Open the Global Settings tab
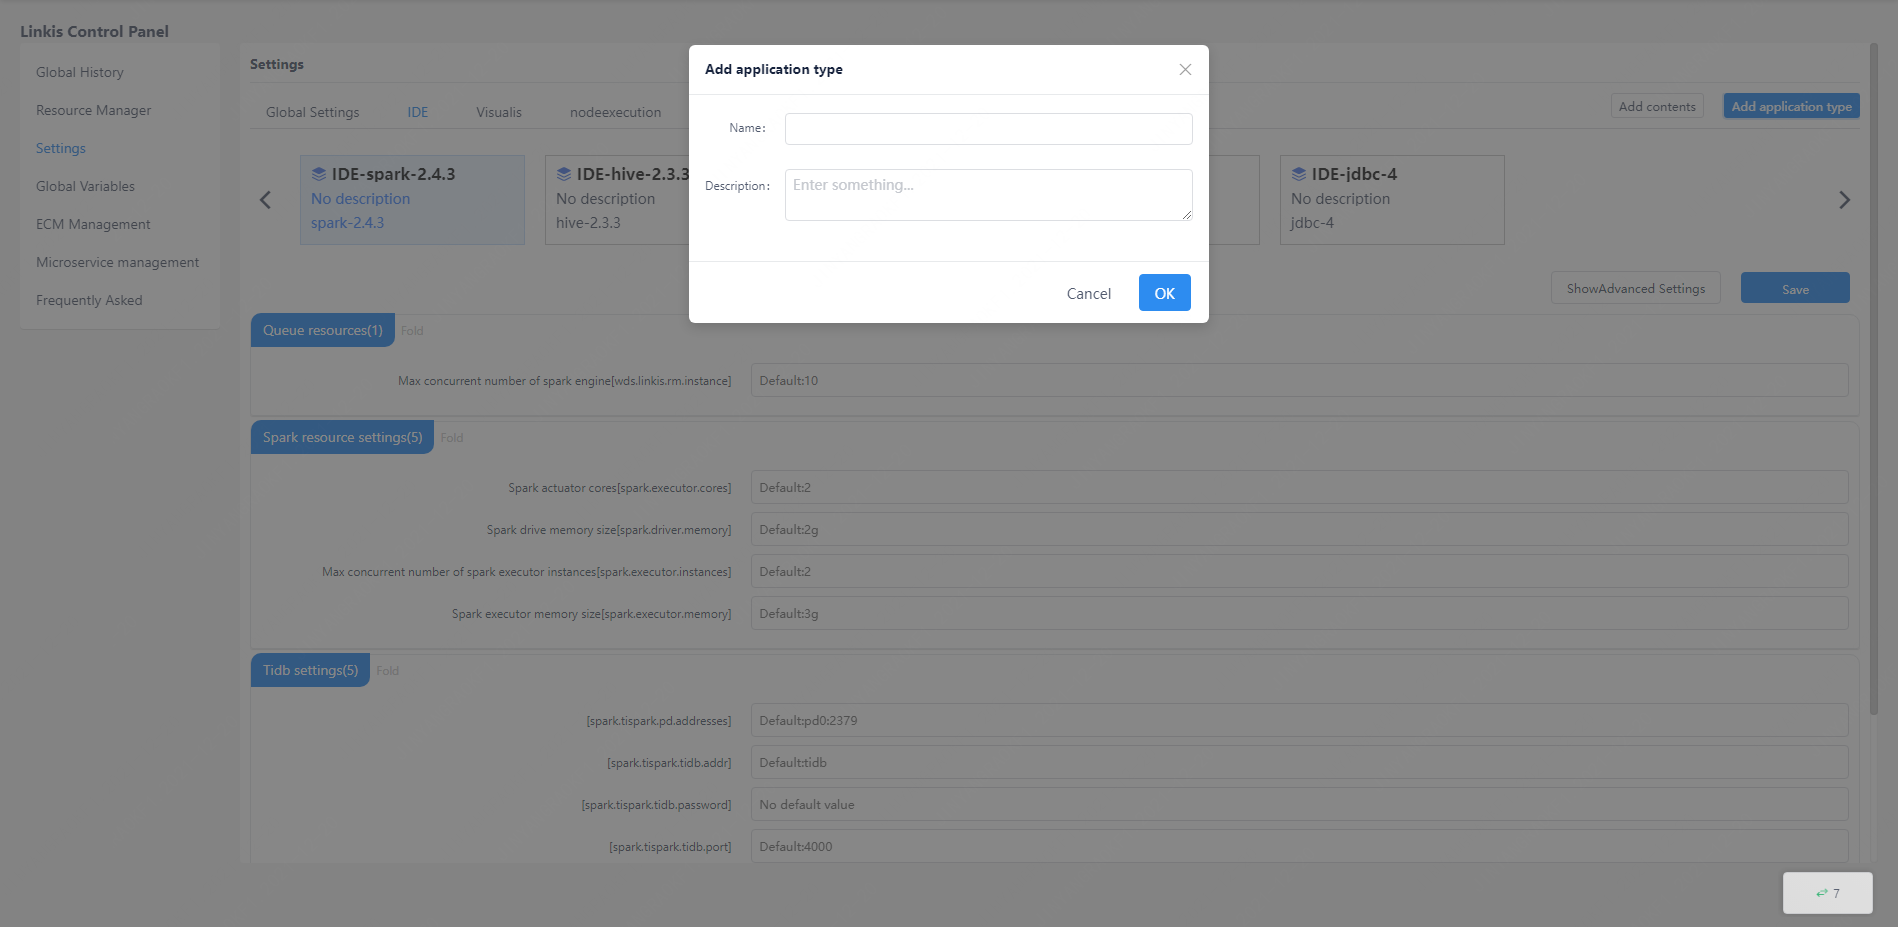 312,112
